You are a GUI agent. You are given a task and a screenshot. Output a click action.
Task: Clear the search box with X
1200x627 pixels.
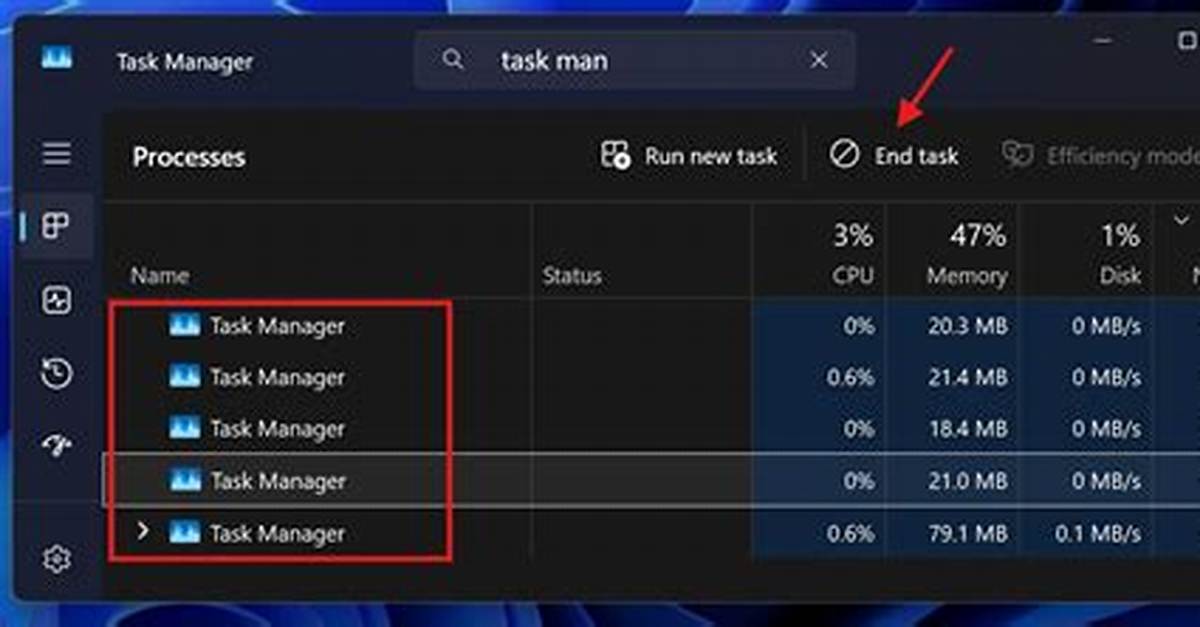(x=819, y=60)
